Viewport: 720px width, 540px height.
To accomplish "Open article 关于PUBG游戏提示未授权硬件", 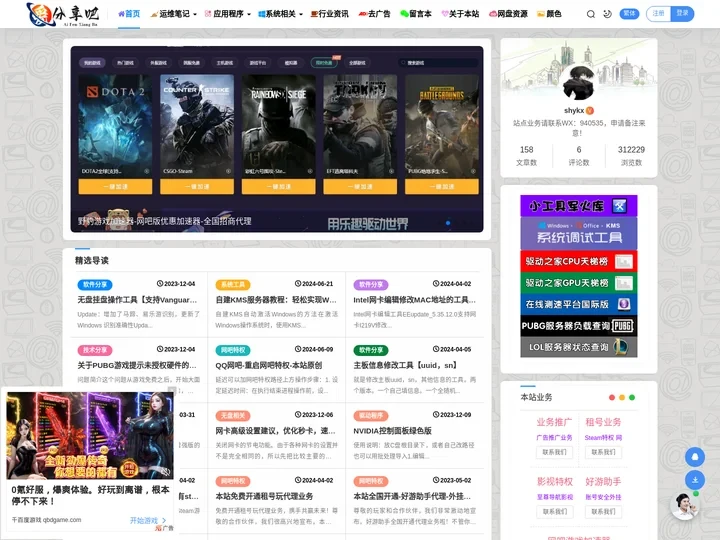I will [x=137, y=365].
